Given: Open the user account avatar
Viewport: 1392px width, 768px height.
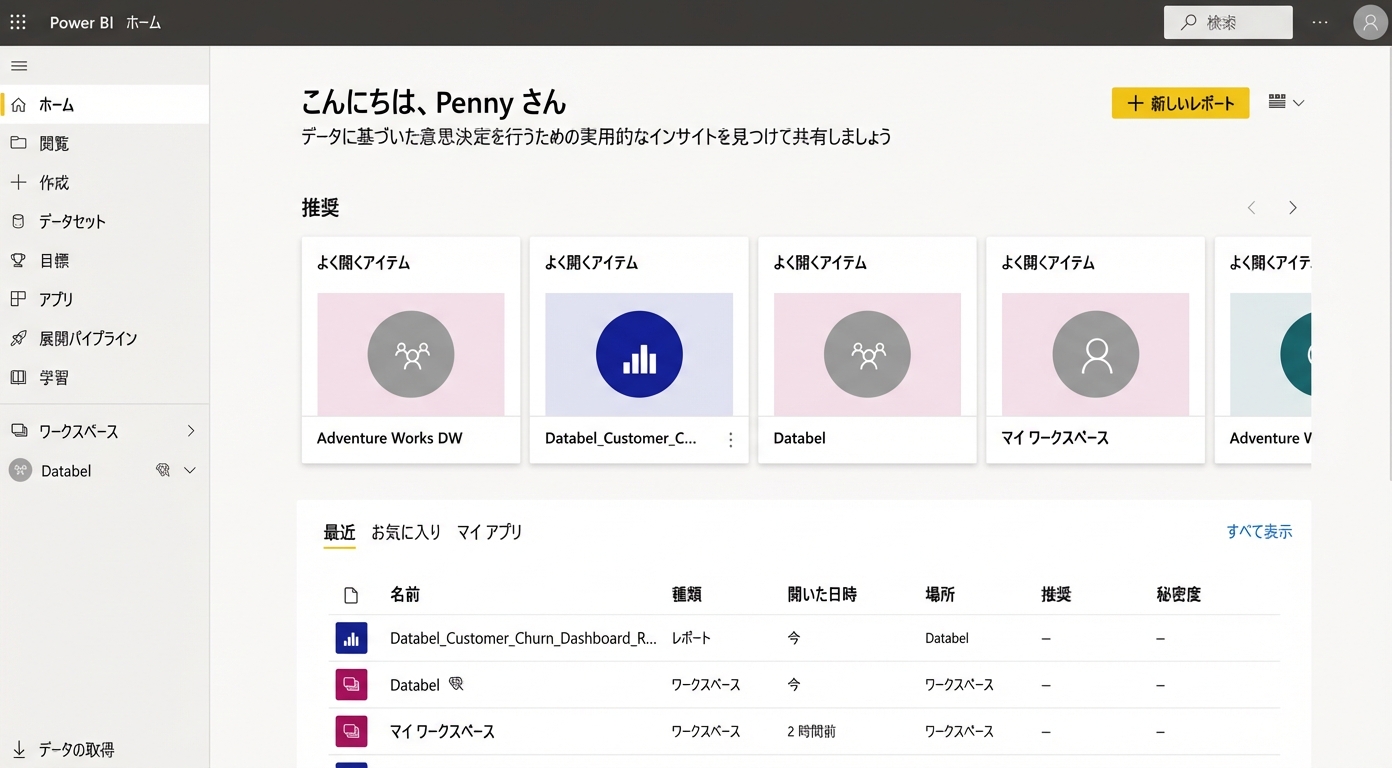Looking at the screenshot, I should pos(1370,22).
